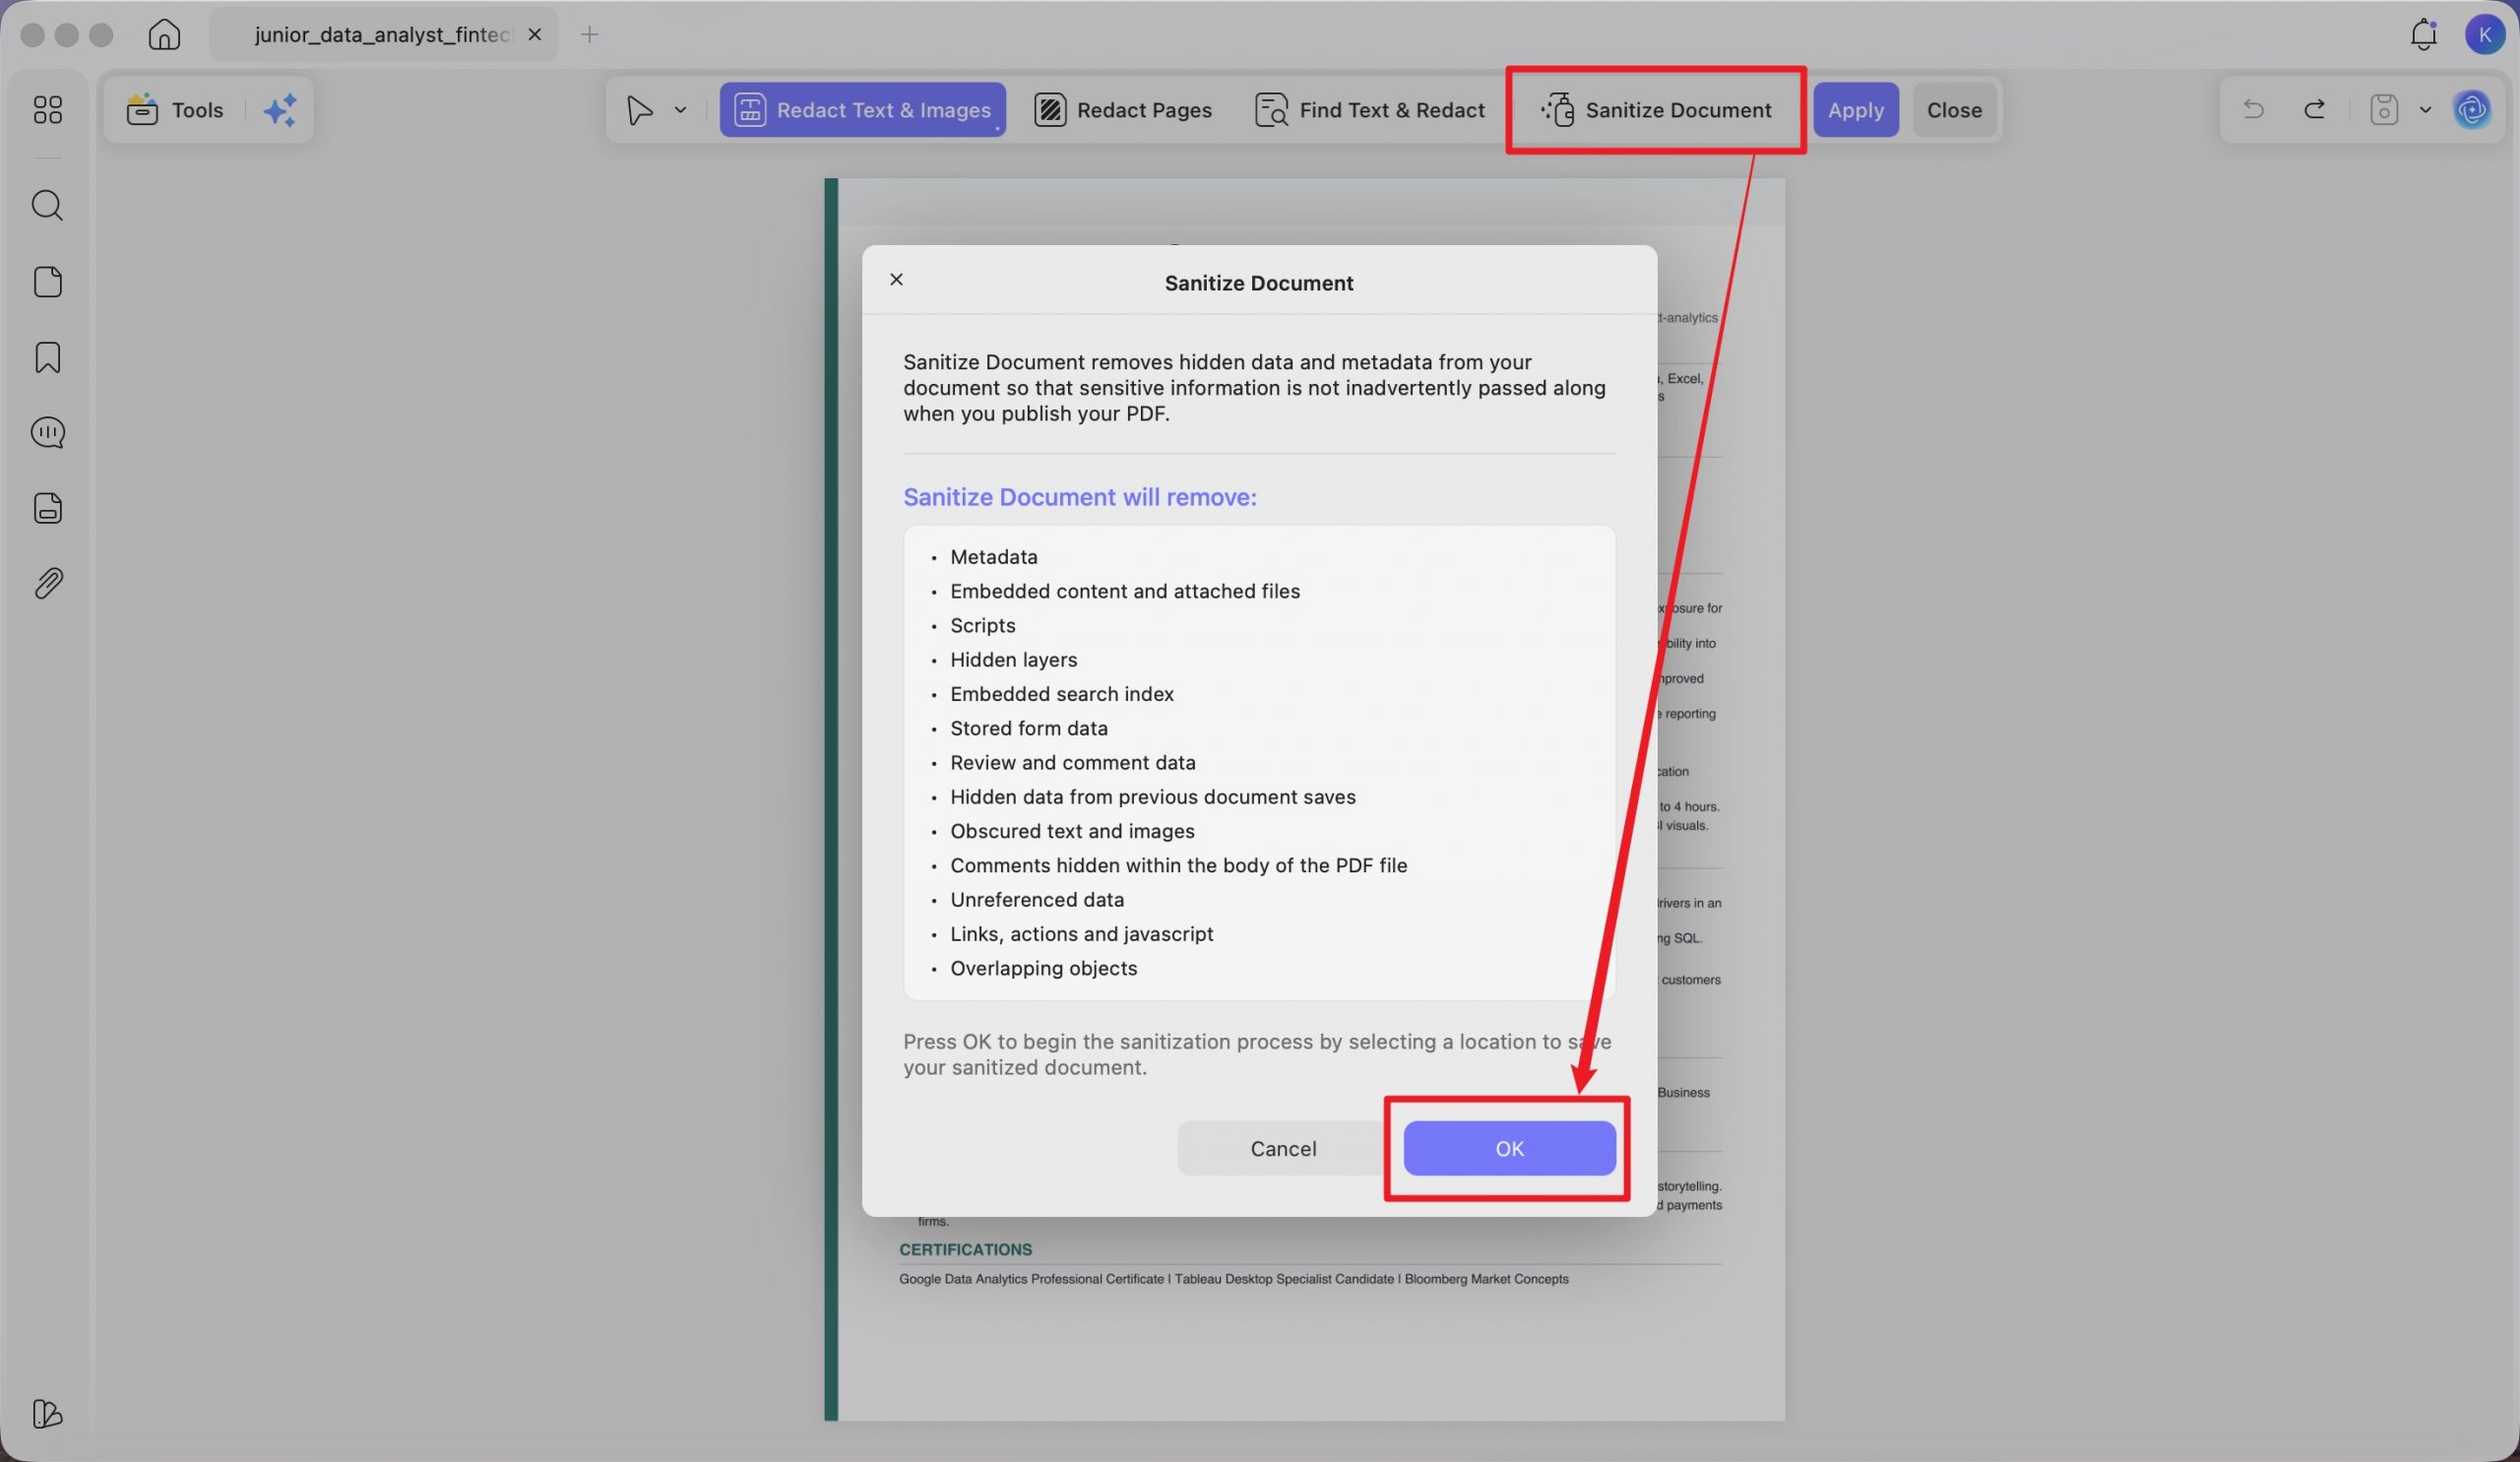This screenshot has width=2520, height=1462.
Task: Select the cursor pointer tool
Action: 639,109
